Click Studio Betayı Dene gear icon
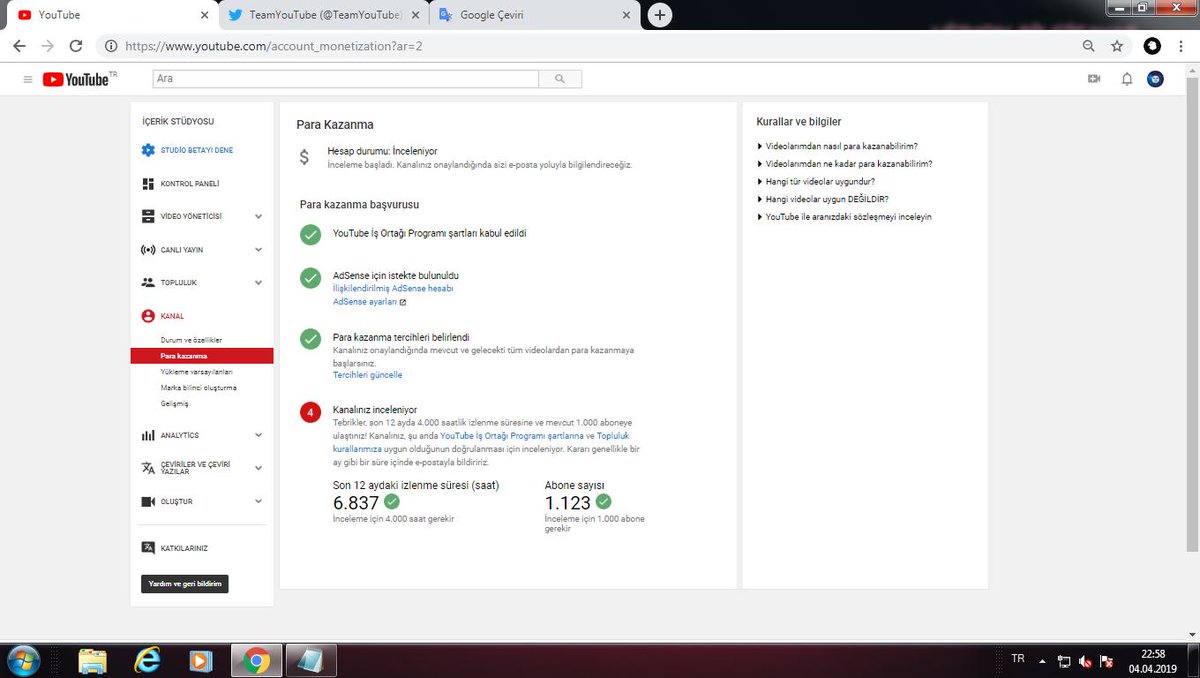 click(148, 150)
